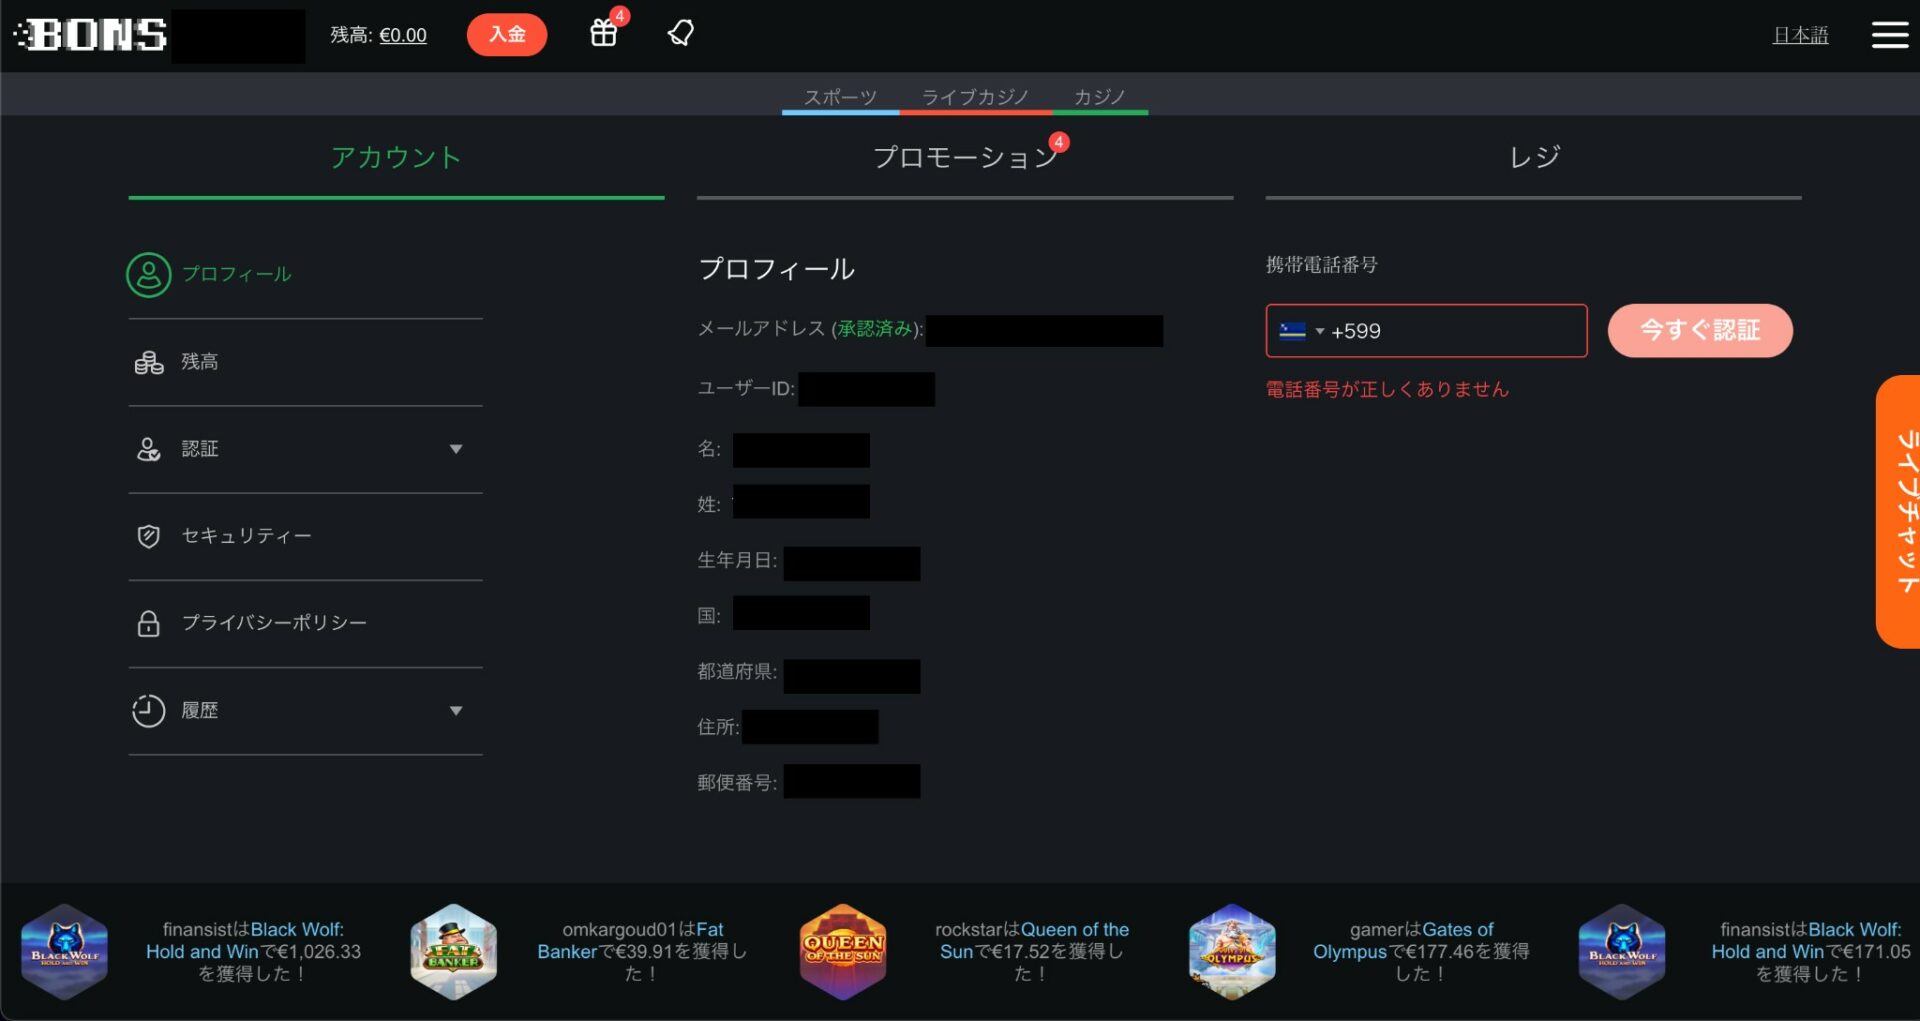Click the €0.00 balance link

coord(403,35)
